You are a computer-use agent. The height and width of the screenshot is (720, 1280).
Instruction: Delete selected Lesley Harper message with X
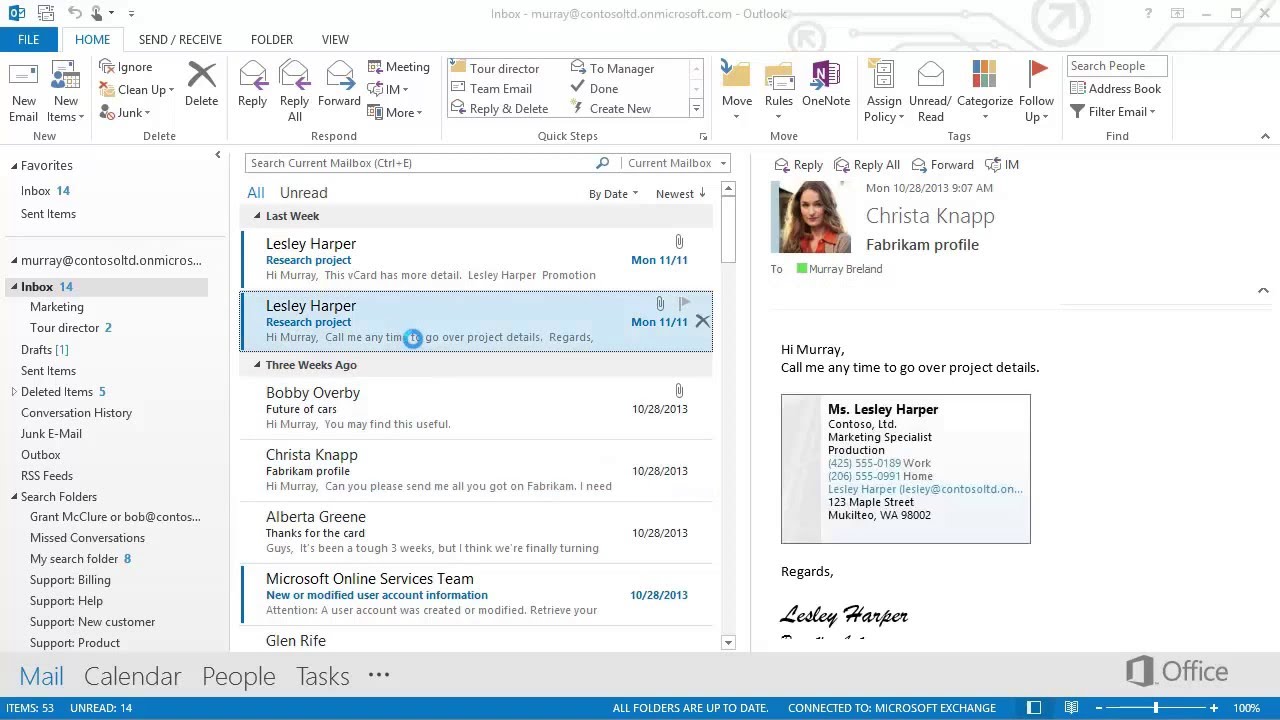click(702, 321)
